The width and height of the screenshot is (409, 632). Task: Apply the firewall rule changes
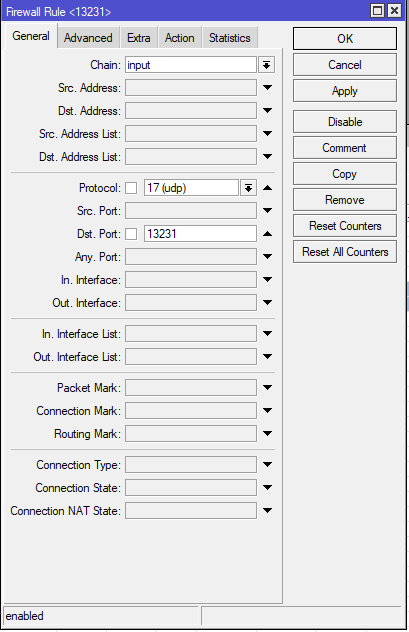[345, 91]
